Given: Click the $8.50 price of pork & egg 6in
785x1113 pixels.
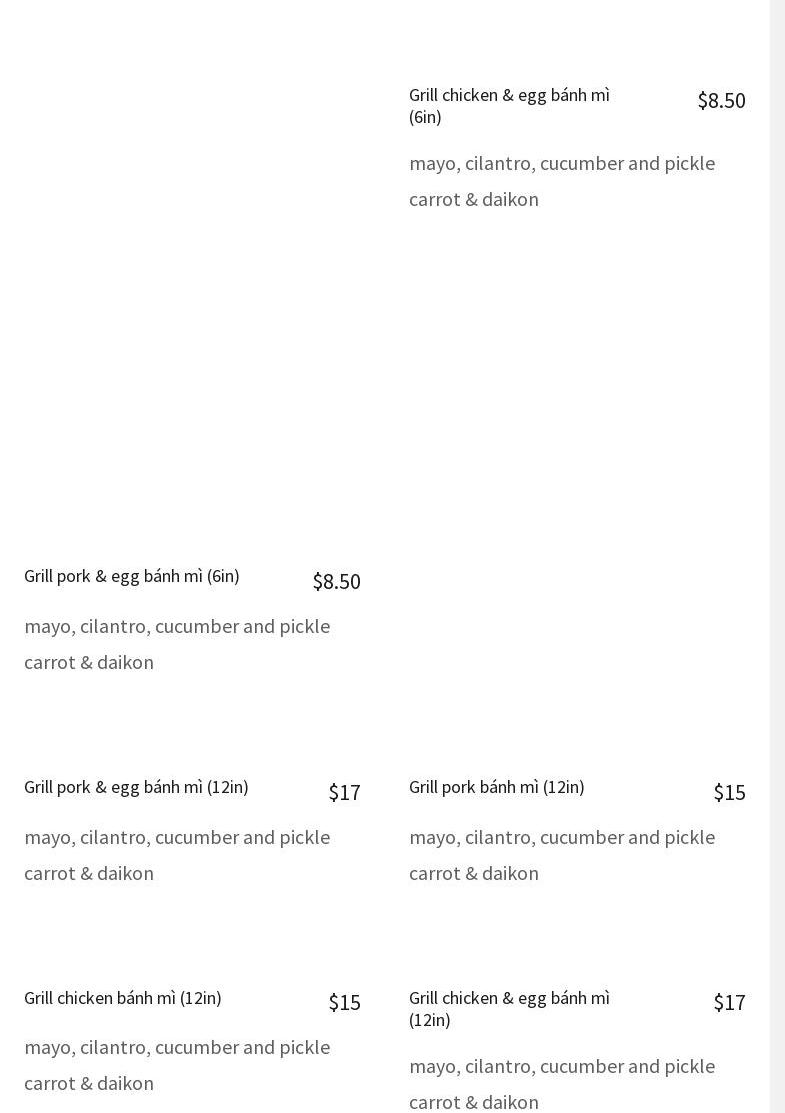Looking at the screenshot, I should [x=336, y=581].
